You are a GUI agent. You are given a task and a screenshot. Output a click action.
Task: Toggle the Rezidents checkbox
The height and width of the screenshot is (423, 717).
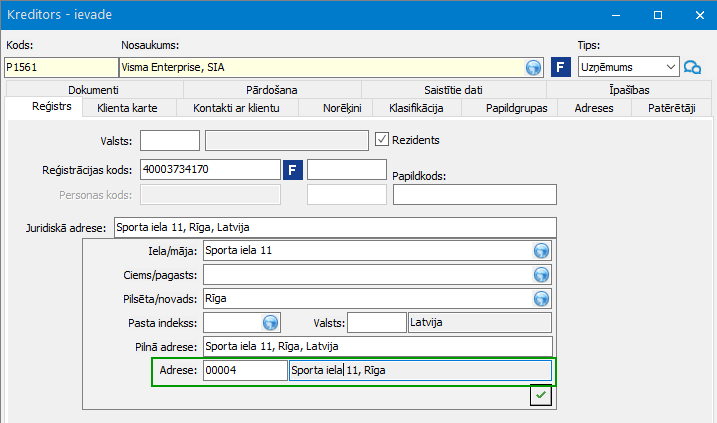coord(381,140)
